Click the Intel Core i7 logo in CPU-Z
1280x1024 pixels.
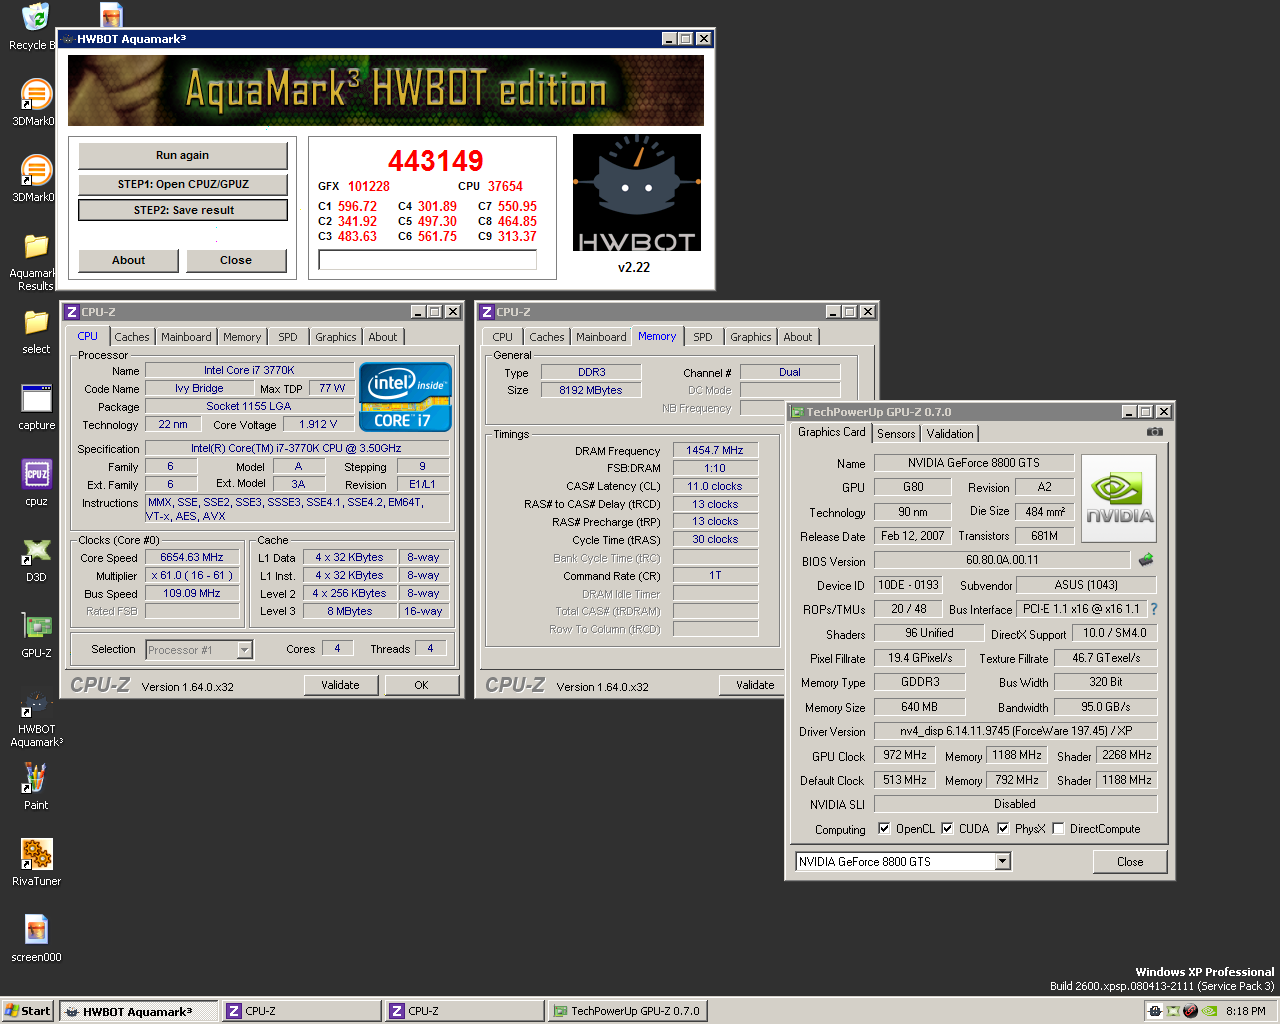[x=405, y=397]
